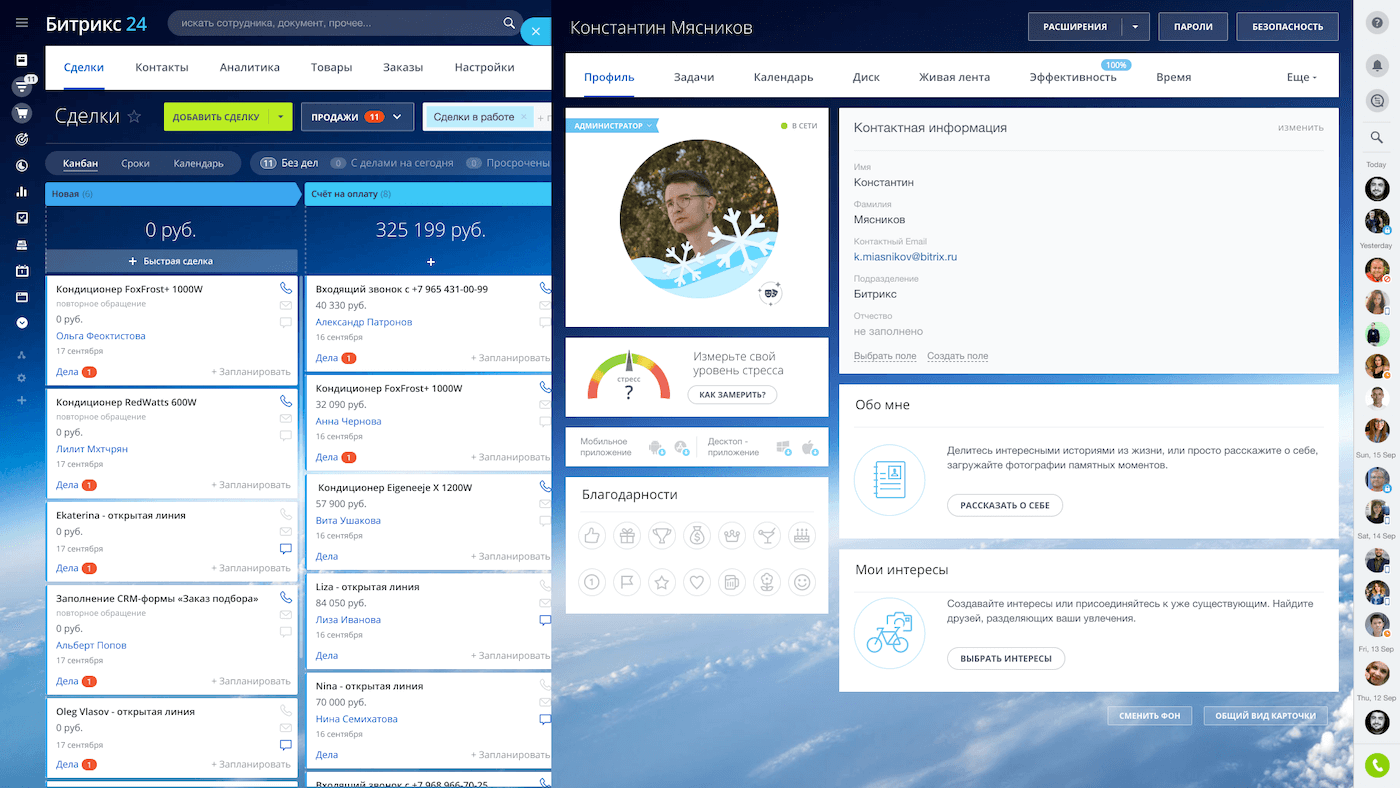Download the macOS desktop app
1400x788 pixels.
[809, 447]
